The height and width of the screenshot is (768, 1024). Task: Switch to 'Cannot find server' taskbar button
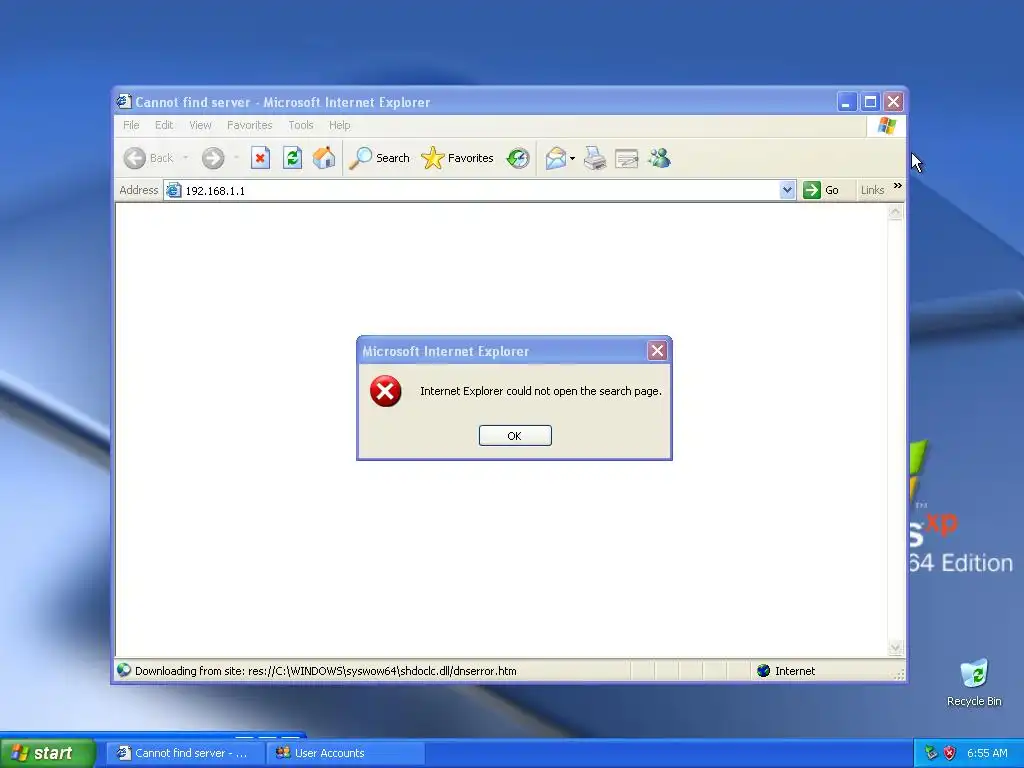(x=184, y=753)
